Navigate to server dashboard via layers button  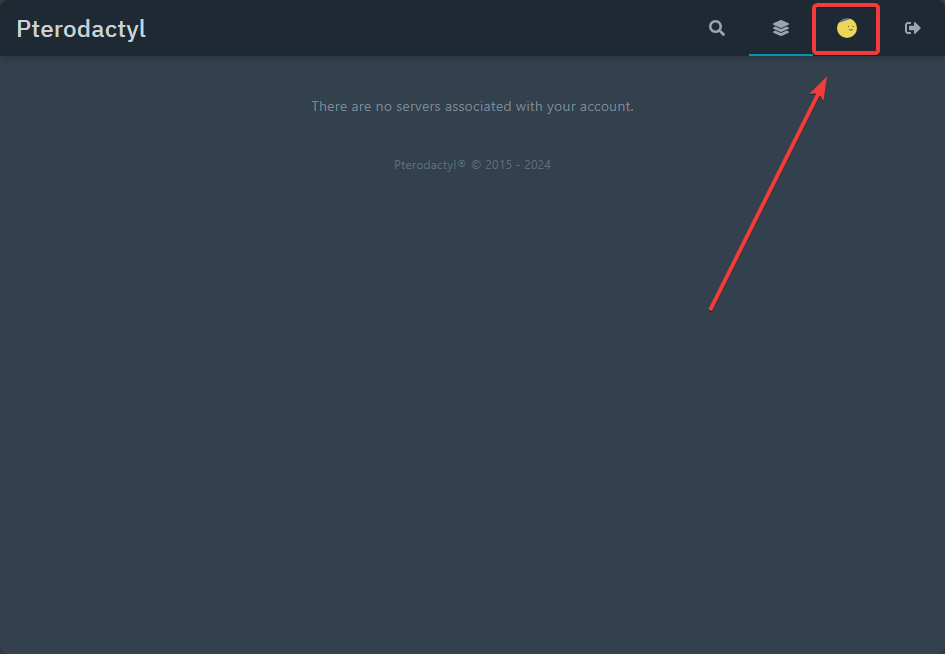780,28
